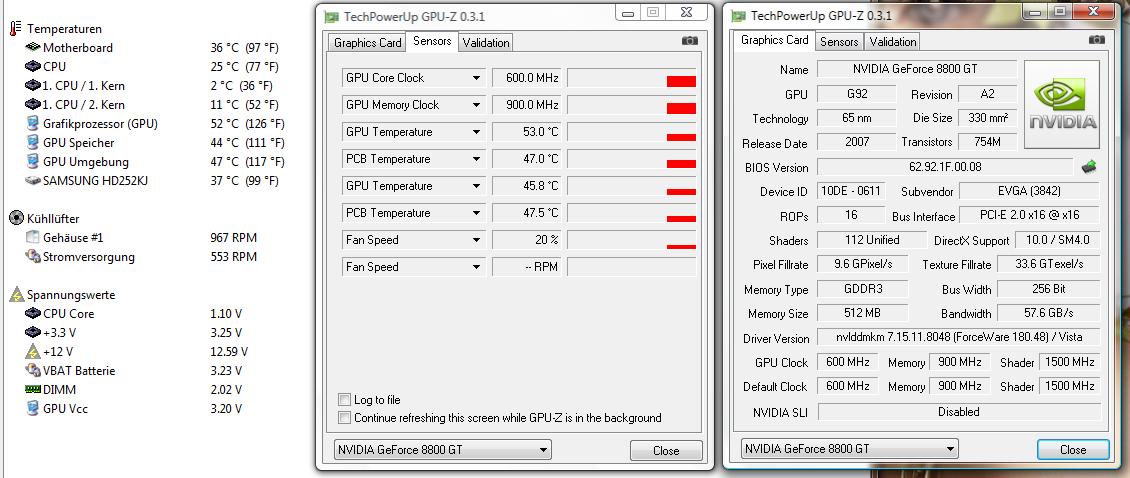
Task: Open the PCB Temperature 47.0 °C dropdown
Action: point(476,159)
